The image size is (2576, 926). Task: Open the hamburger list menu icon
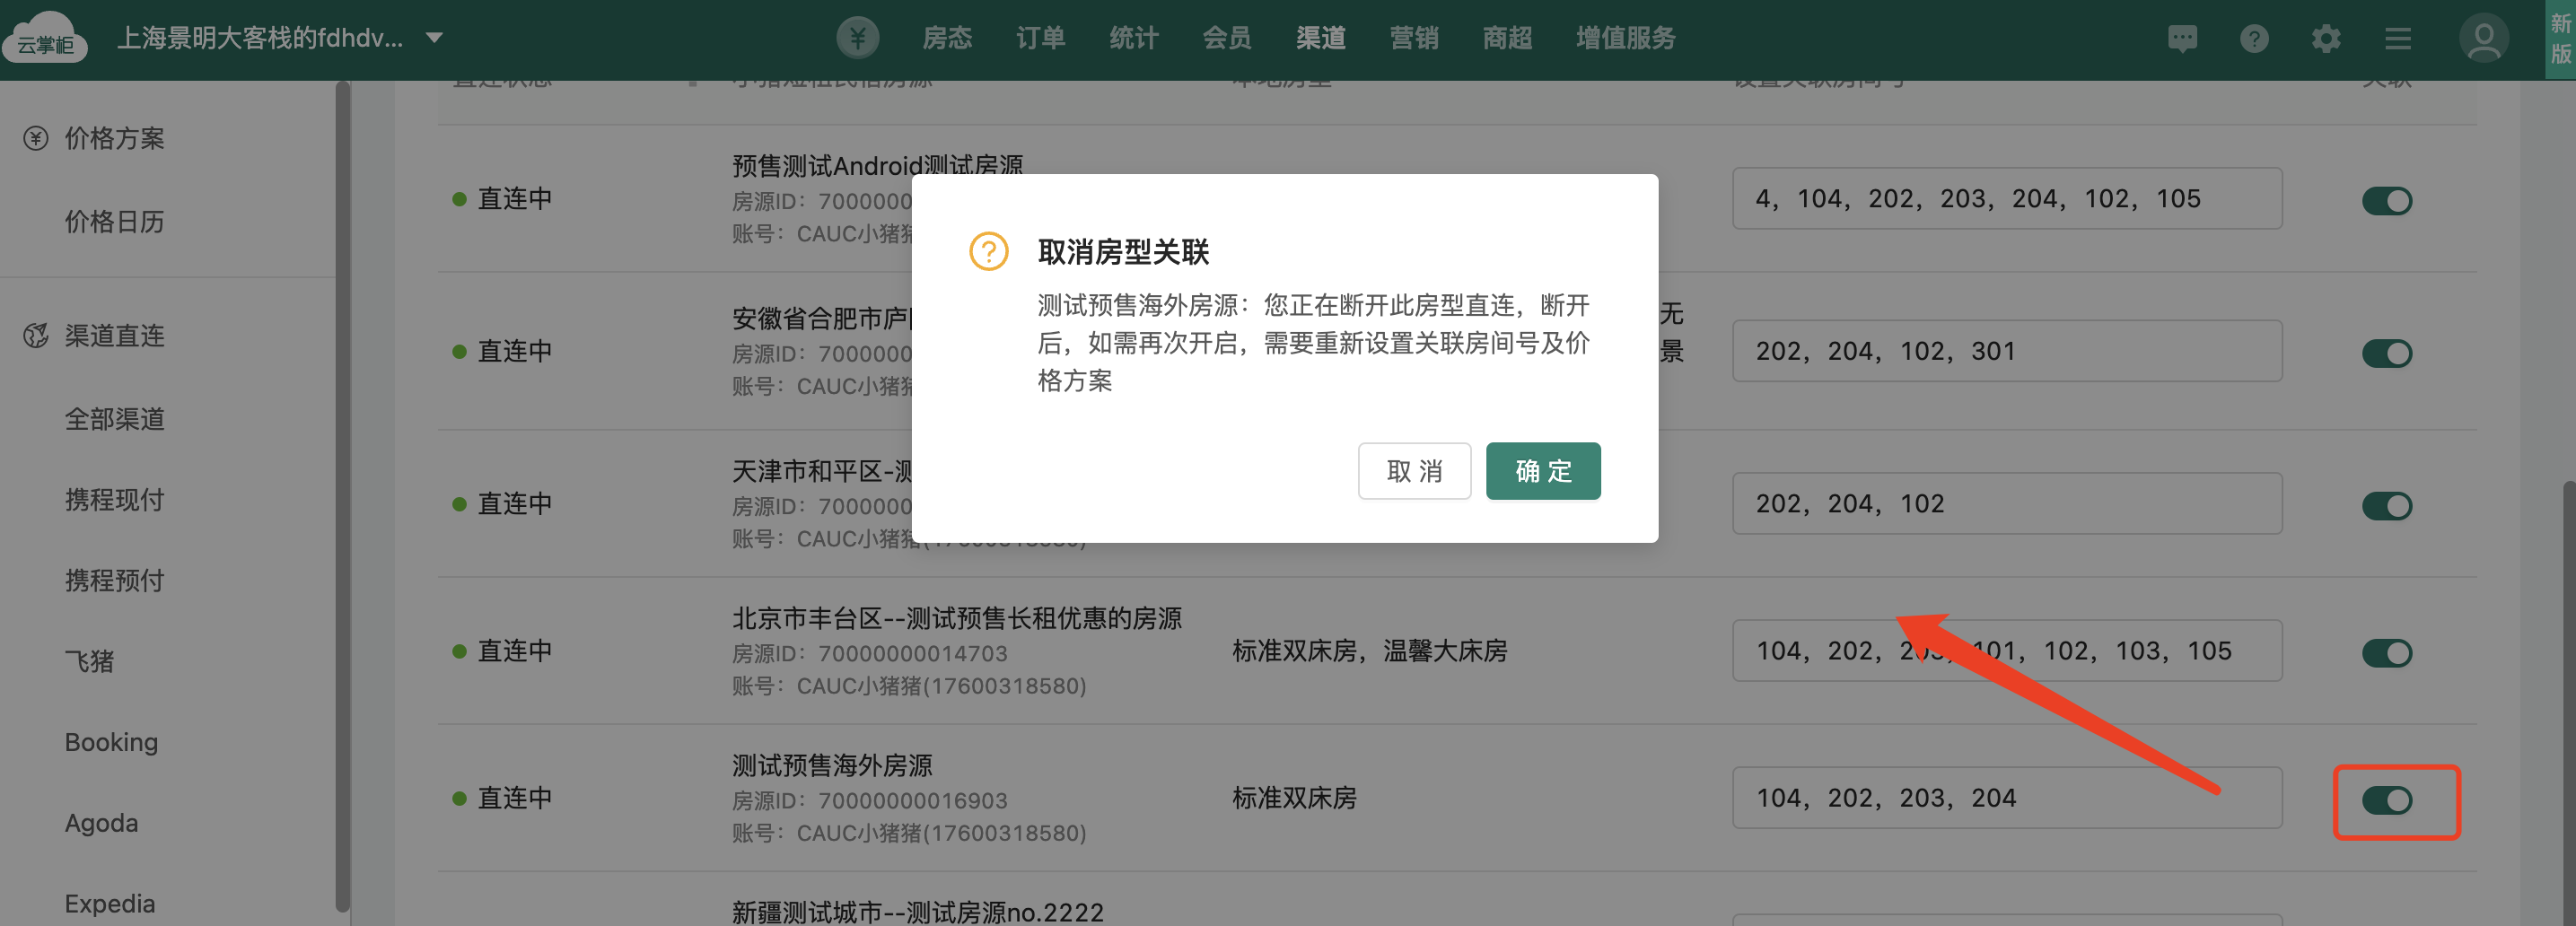click(x=2397, y=39)
